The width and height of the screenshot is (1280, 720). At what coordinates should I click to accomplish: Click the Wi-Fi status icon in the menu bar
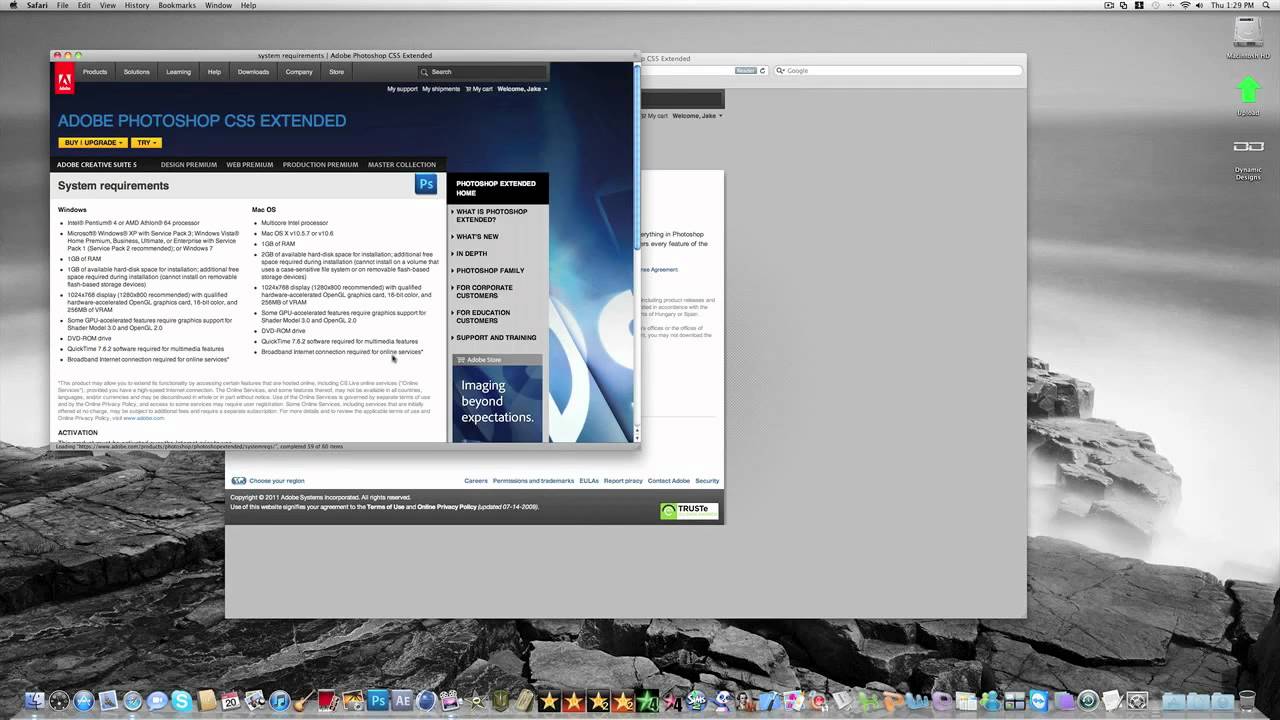(x=1186, y=6)
